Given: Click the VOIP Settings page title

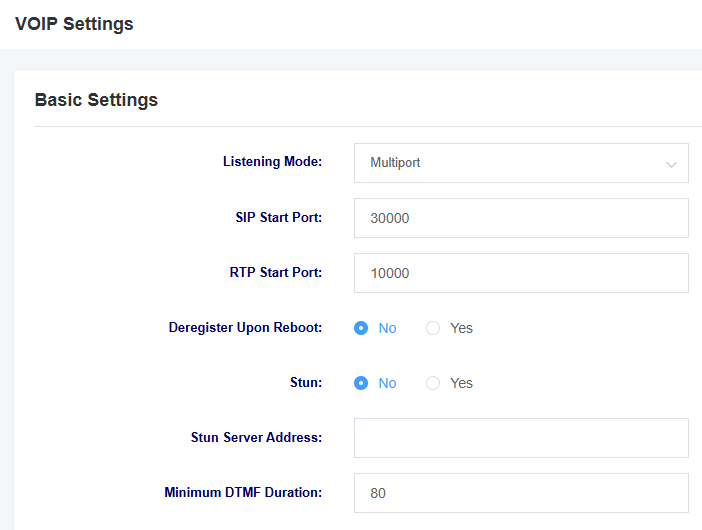Looking at the screenshot, I should click(74, 24).
